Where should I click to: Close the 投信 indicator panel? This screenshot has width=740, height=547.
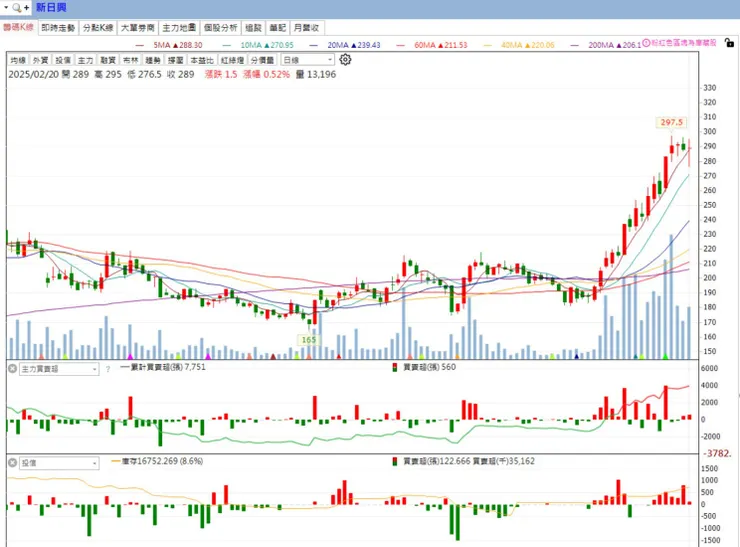click(13, 463)
